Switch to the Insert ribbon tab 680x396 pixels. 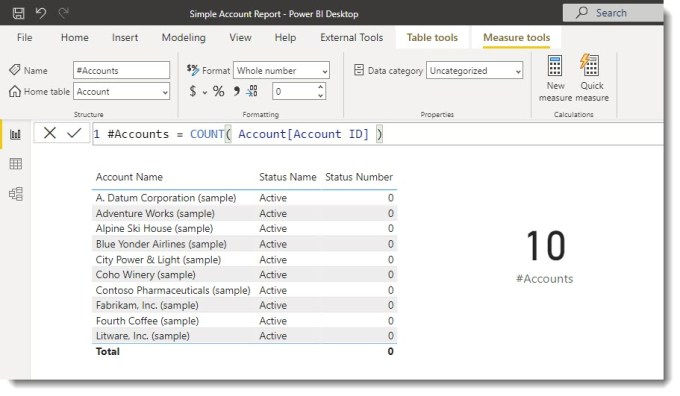(x=125, y=38)
